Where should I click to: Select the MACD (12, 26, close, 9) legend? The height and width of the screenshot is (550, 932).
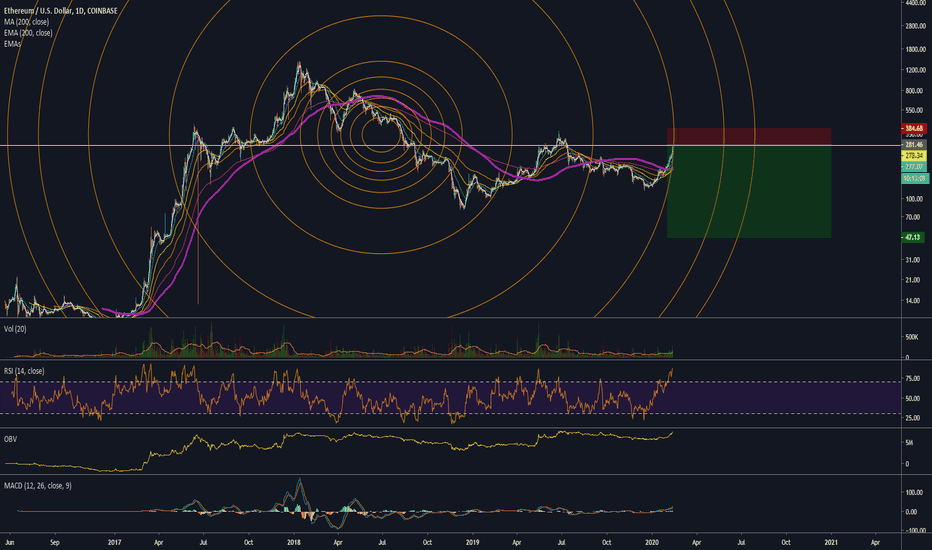(37, 486)
